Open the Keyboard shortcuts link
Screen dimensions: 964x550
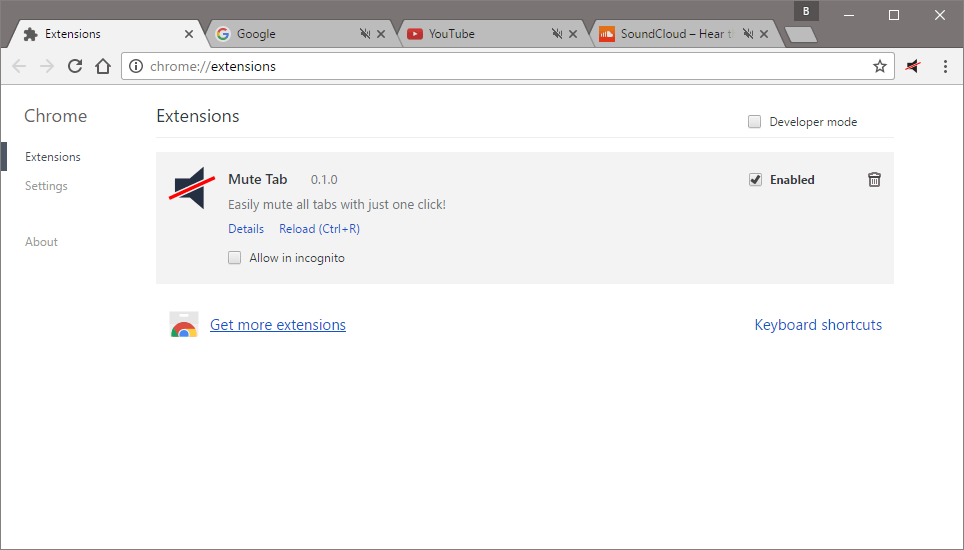tap(818, 325)
